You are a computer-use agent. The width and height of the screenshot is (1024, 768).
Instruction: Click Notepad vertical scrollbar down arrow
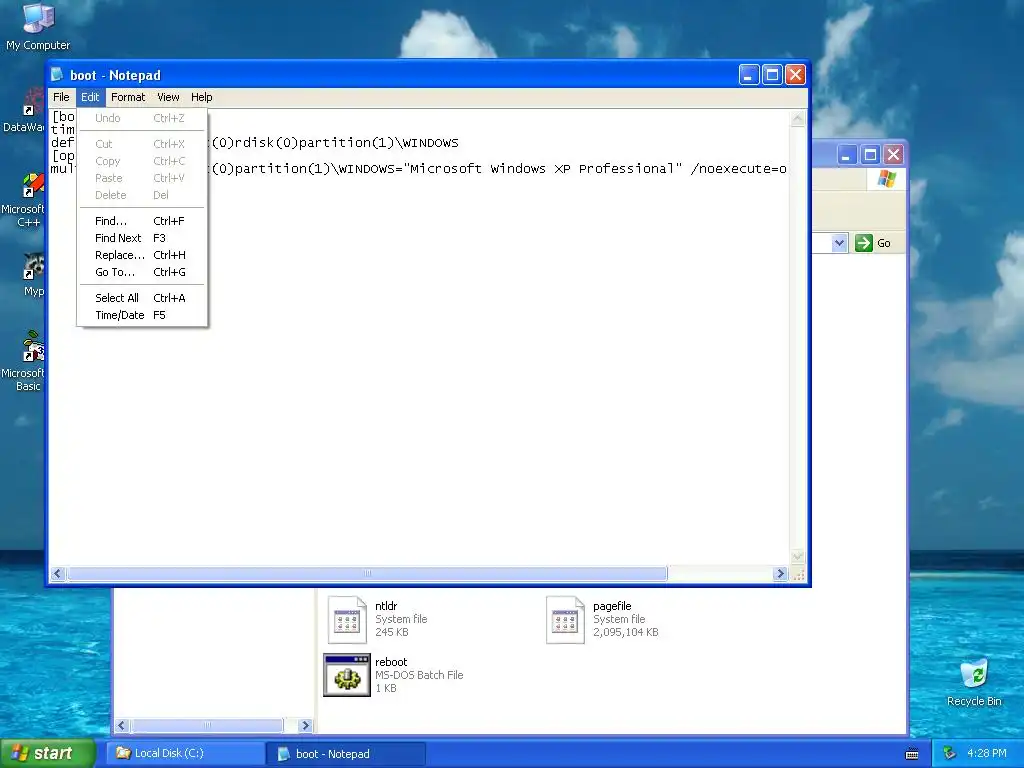coord(797,556)
